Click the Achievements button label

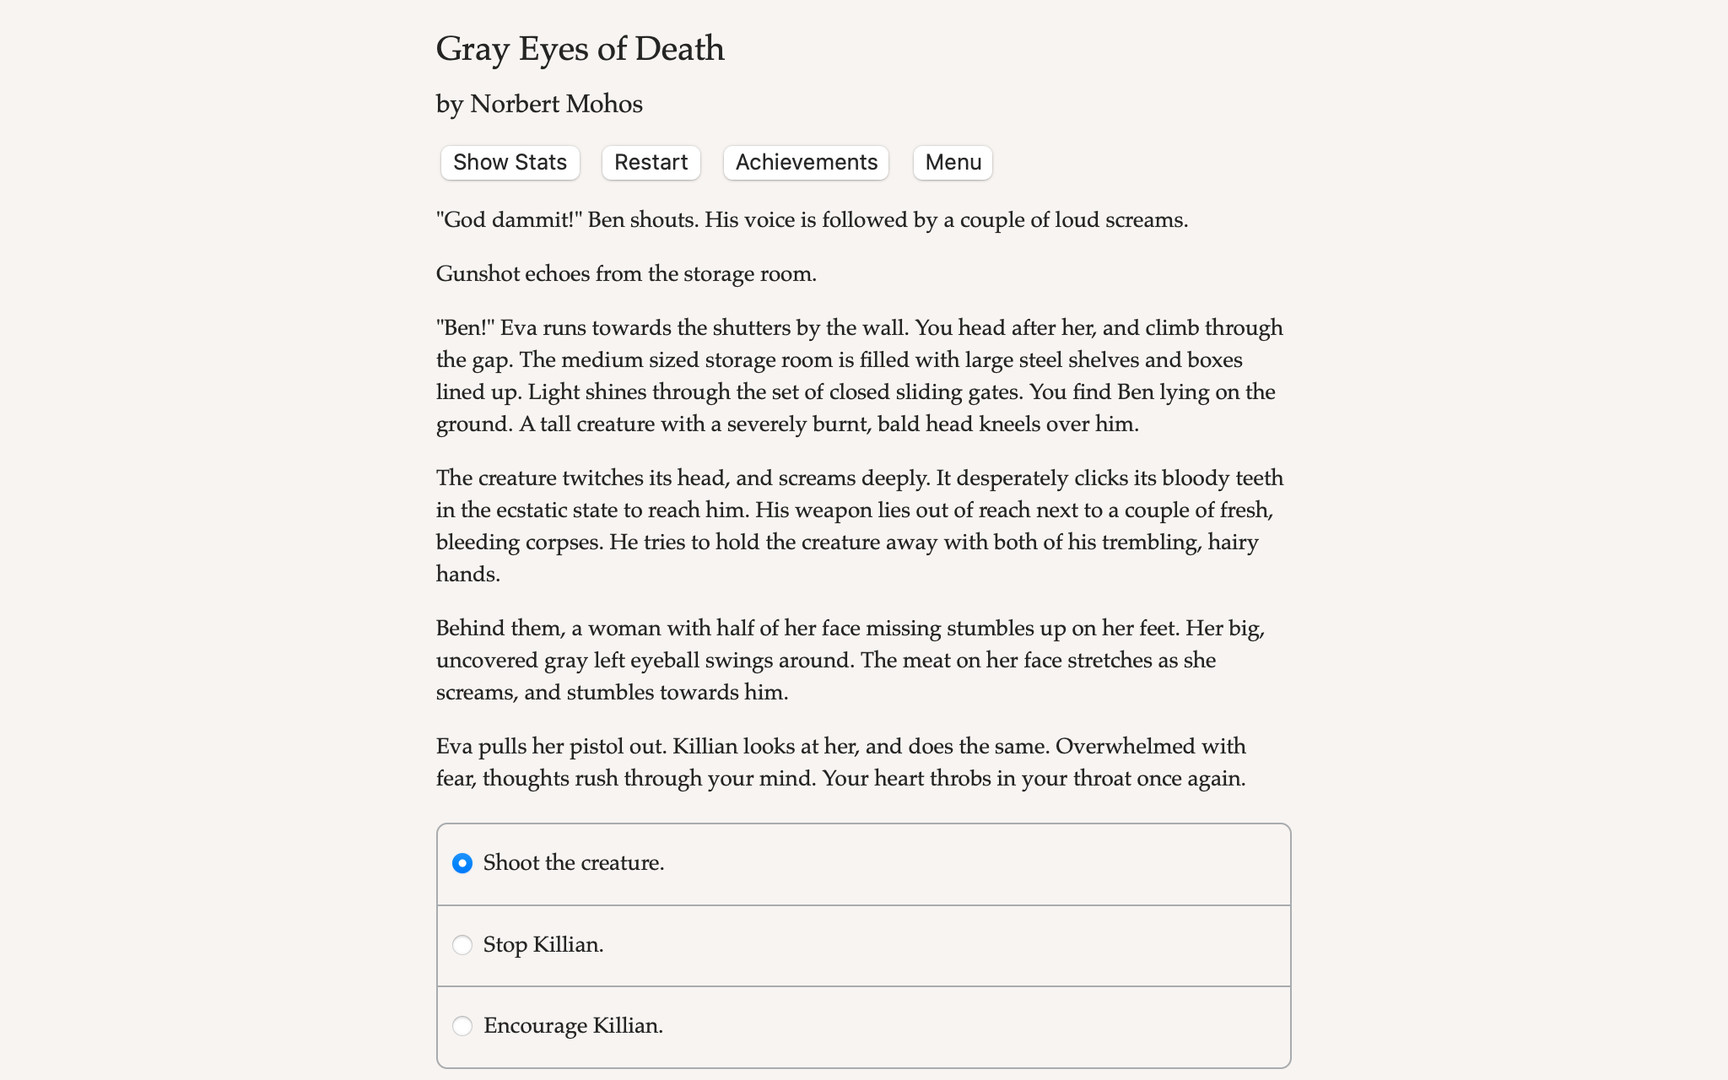tap(805, 162)
